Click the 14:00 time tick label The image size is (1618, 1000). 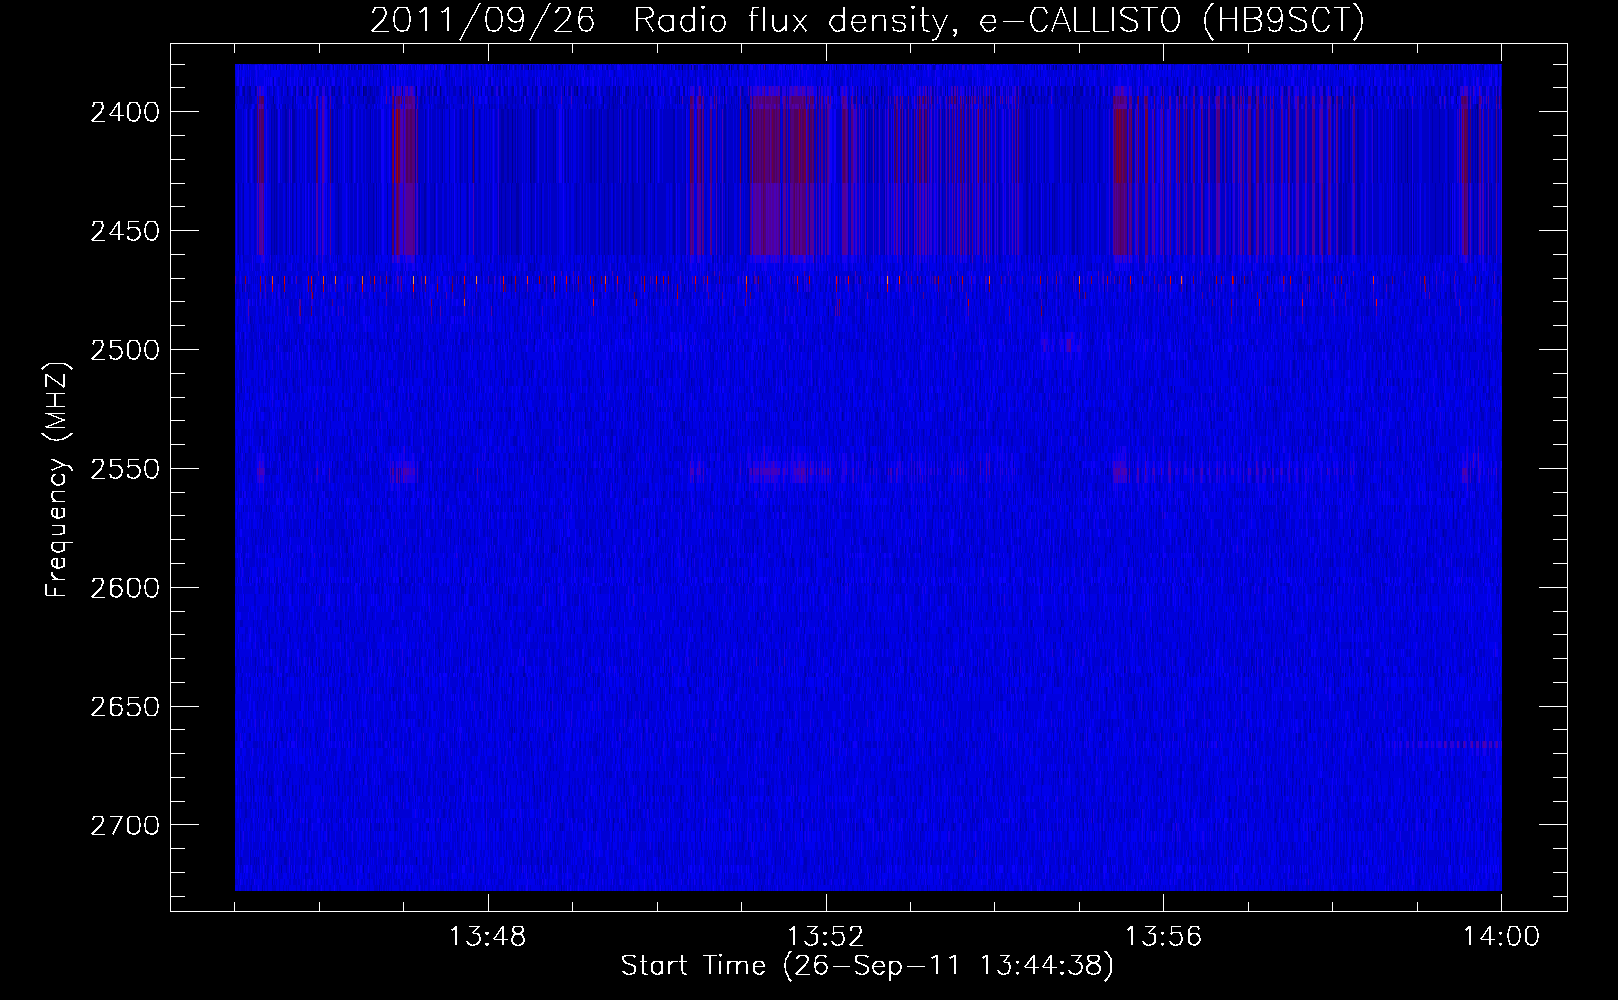pos(1502,937)
